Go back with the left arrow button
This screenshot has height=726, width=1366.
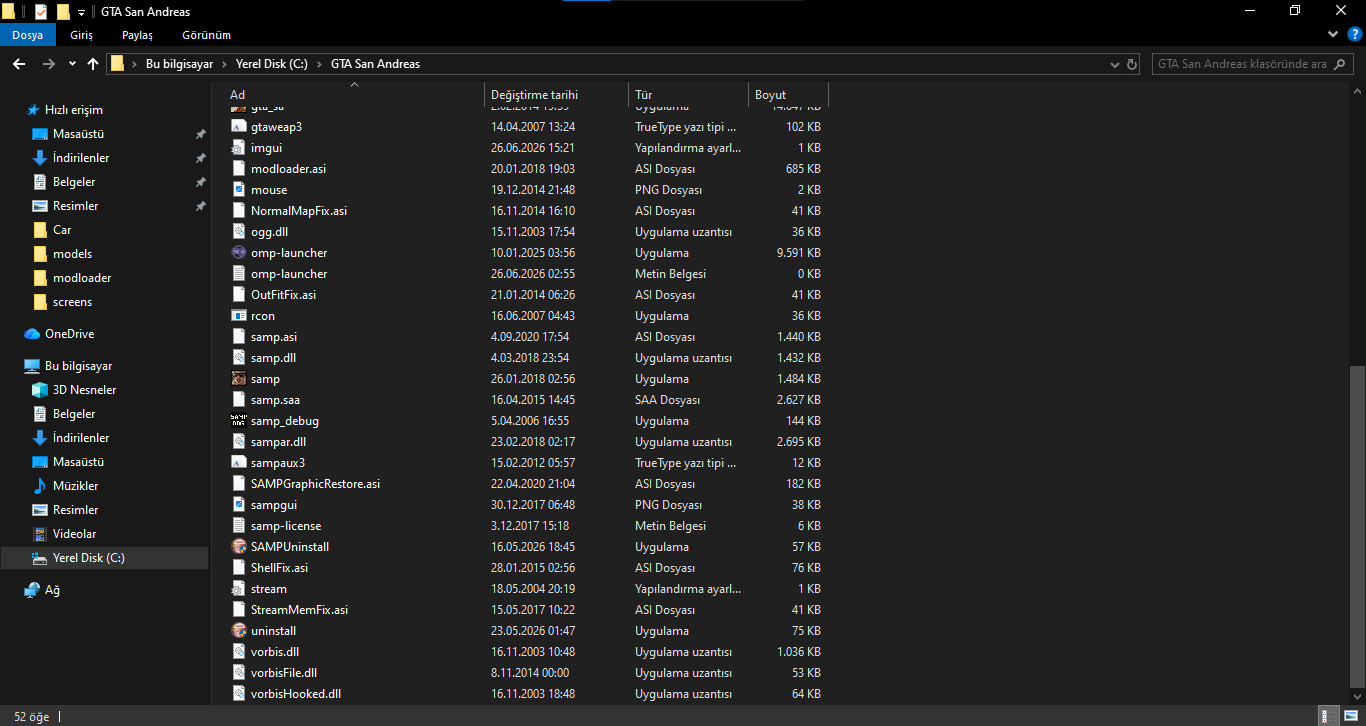pyautogui.click(x=19, y=64)
